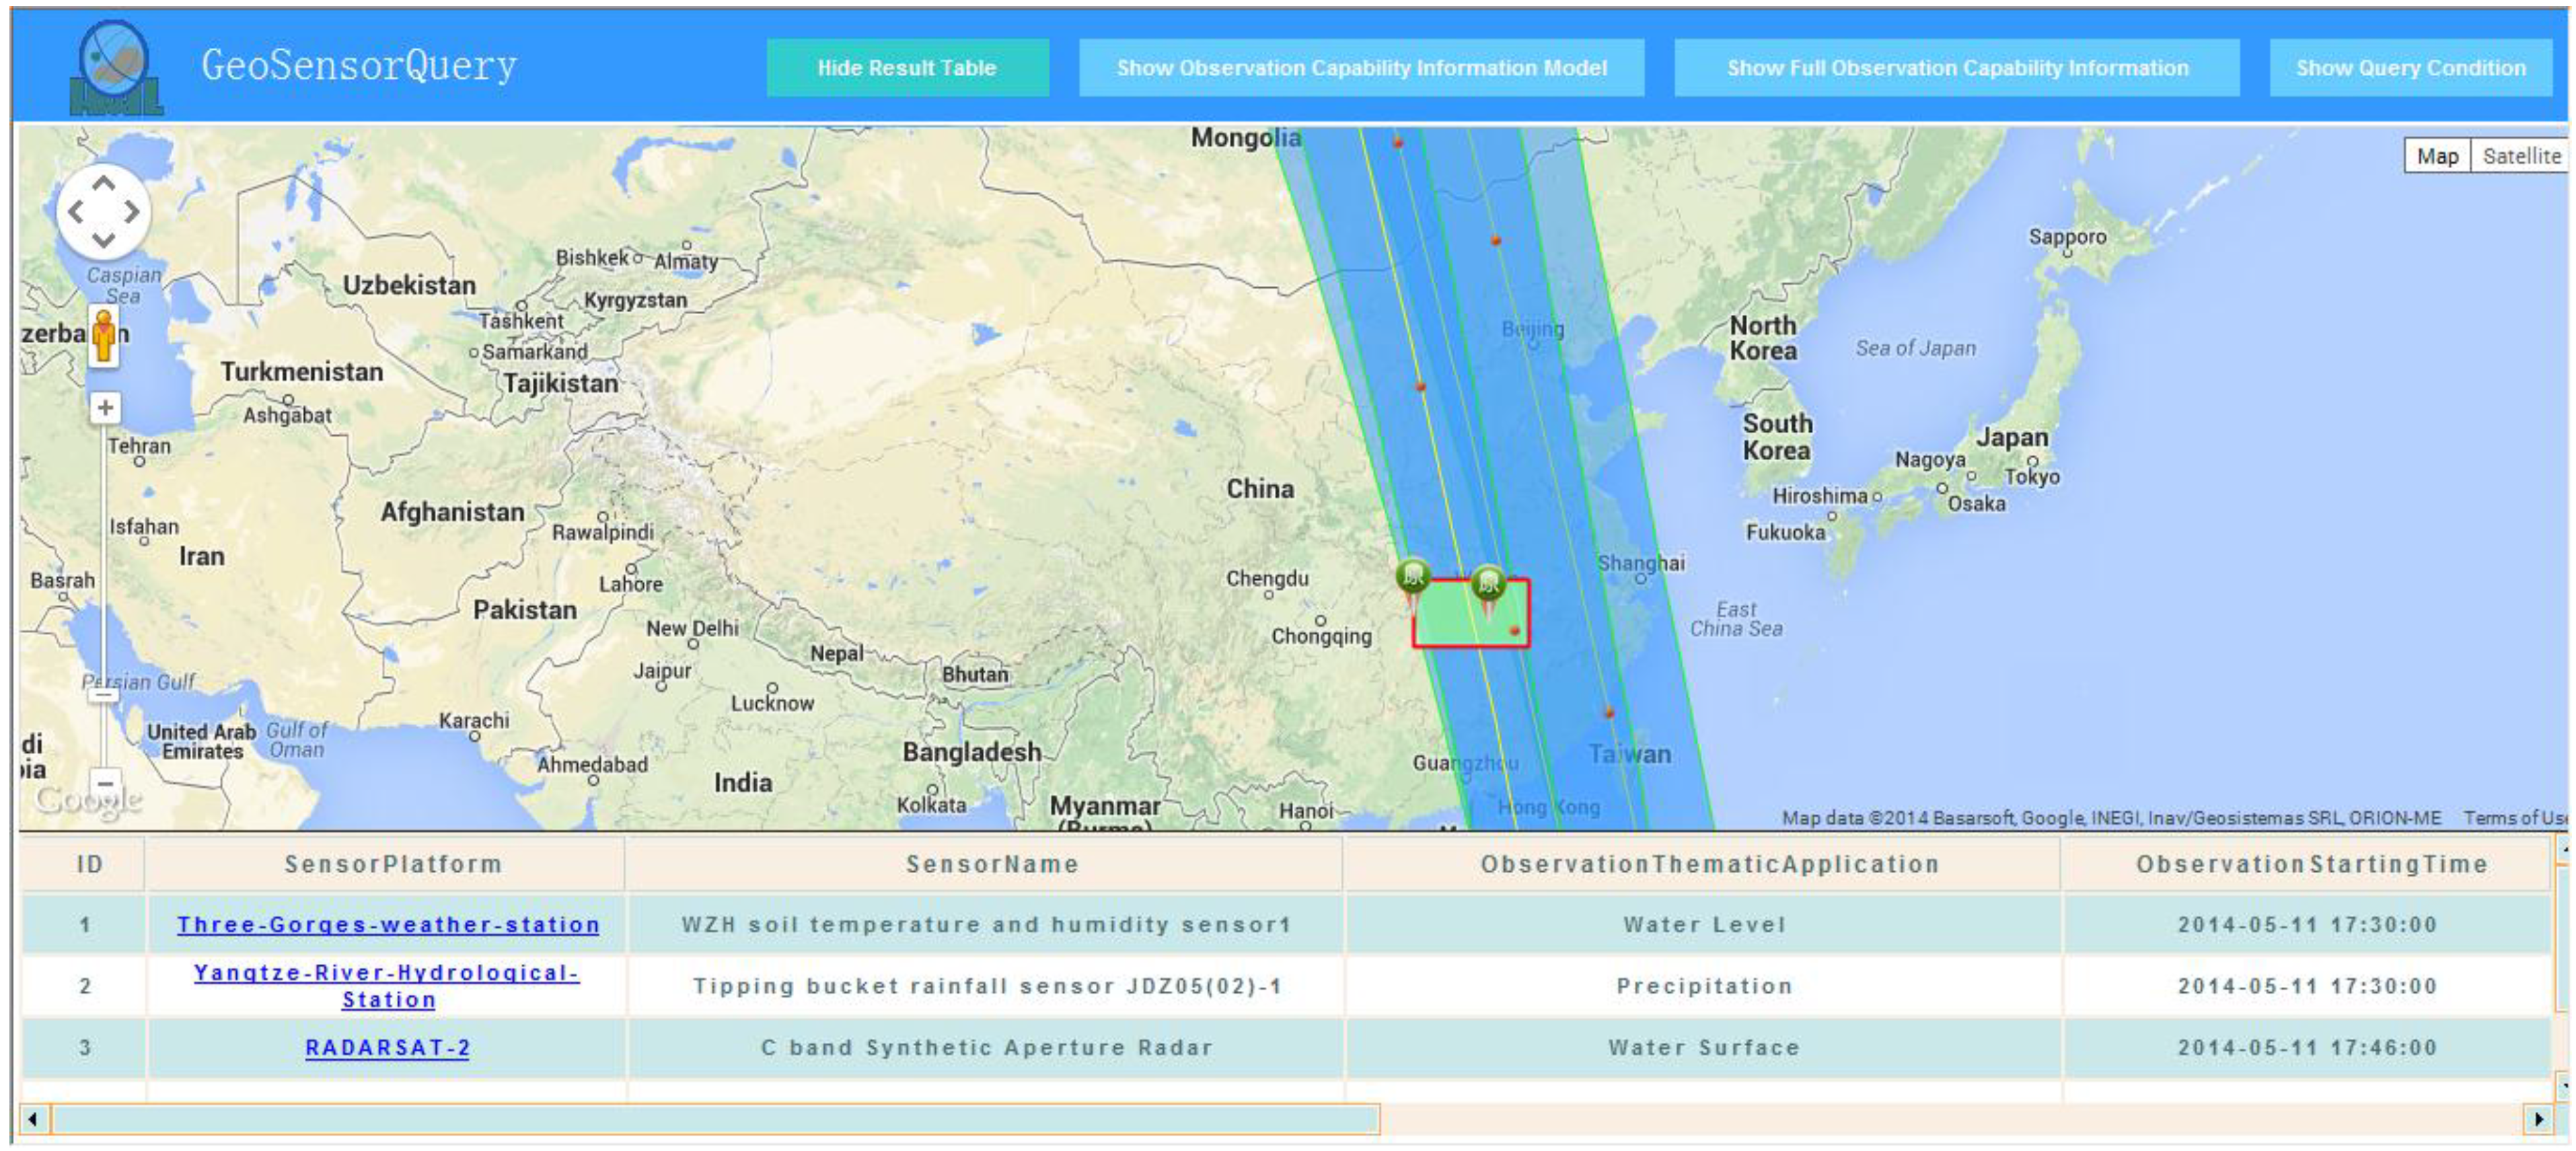Viewport: 2576px width, 1151px height.
Task: Open the RADARSAT-2 platform link
Action: [x=388, y=1047]
